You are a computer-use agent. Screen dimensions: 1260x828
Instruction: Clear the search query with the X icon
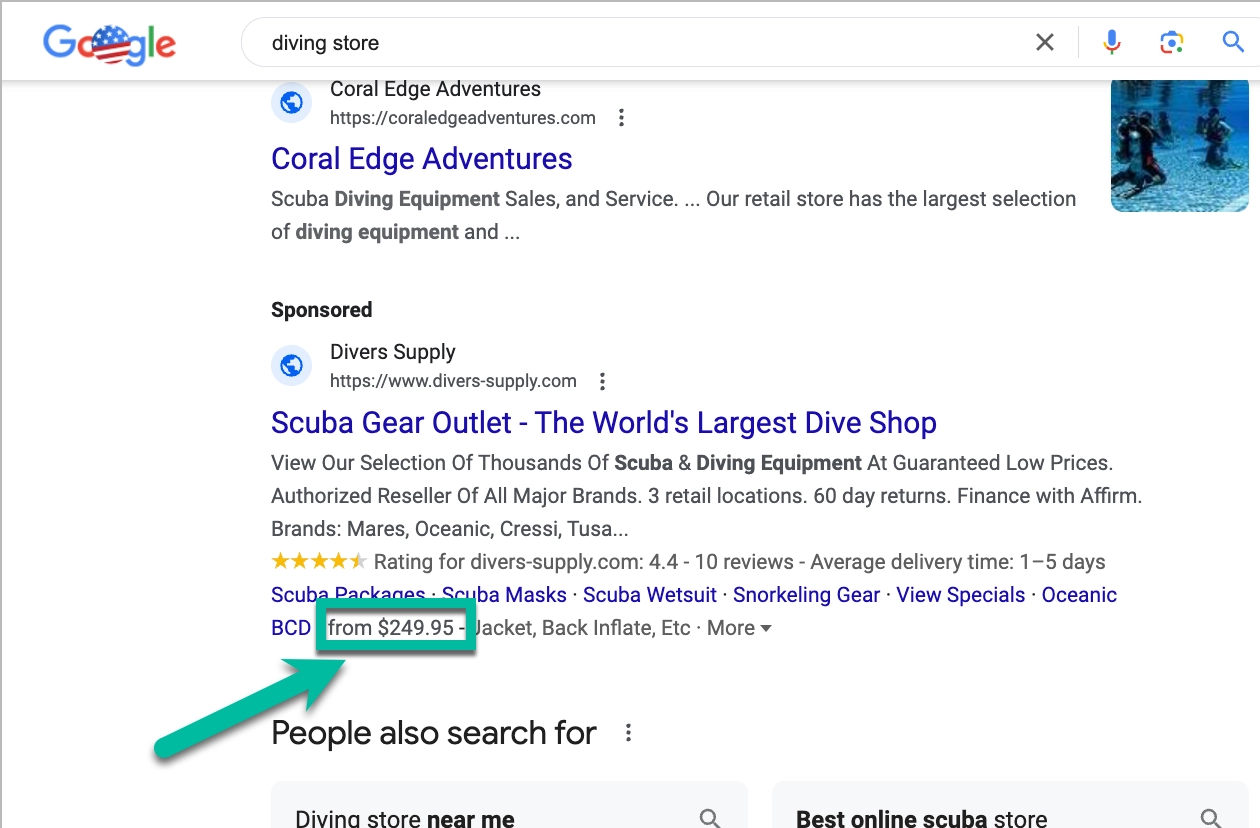[x=1045, y=42]
